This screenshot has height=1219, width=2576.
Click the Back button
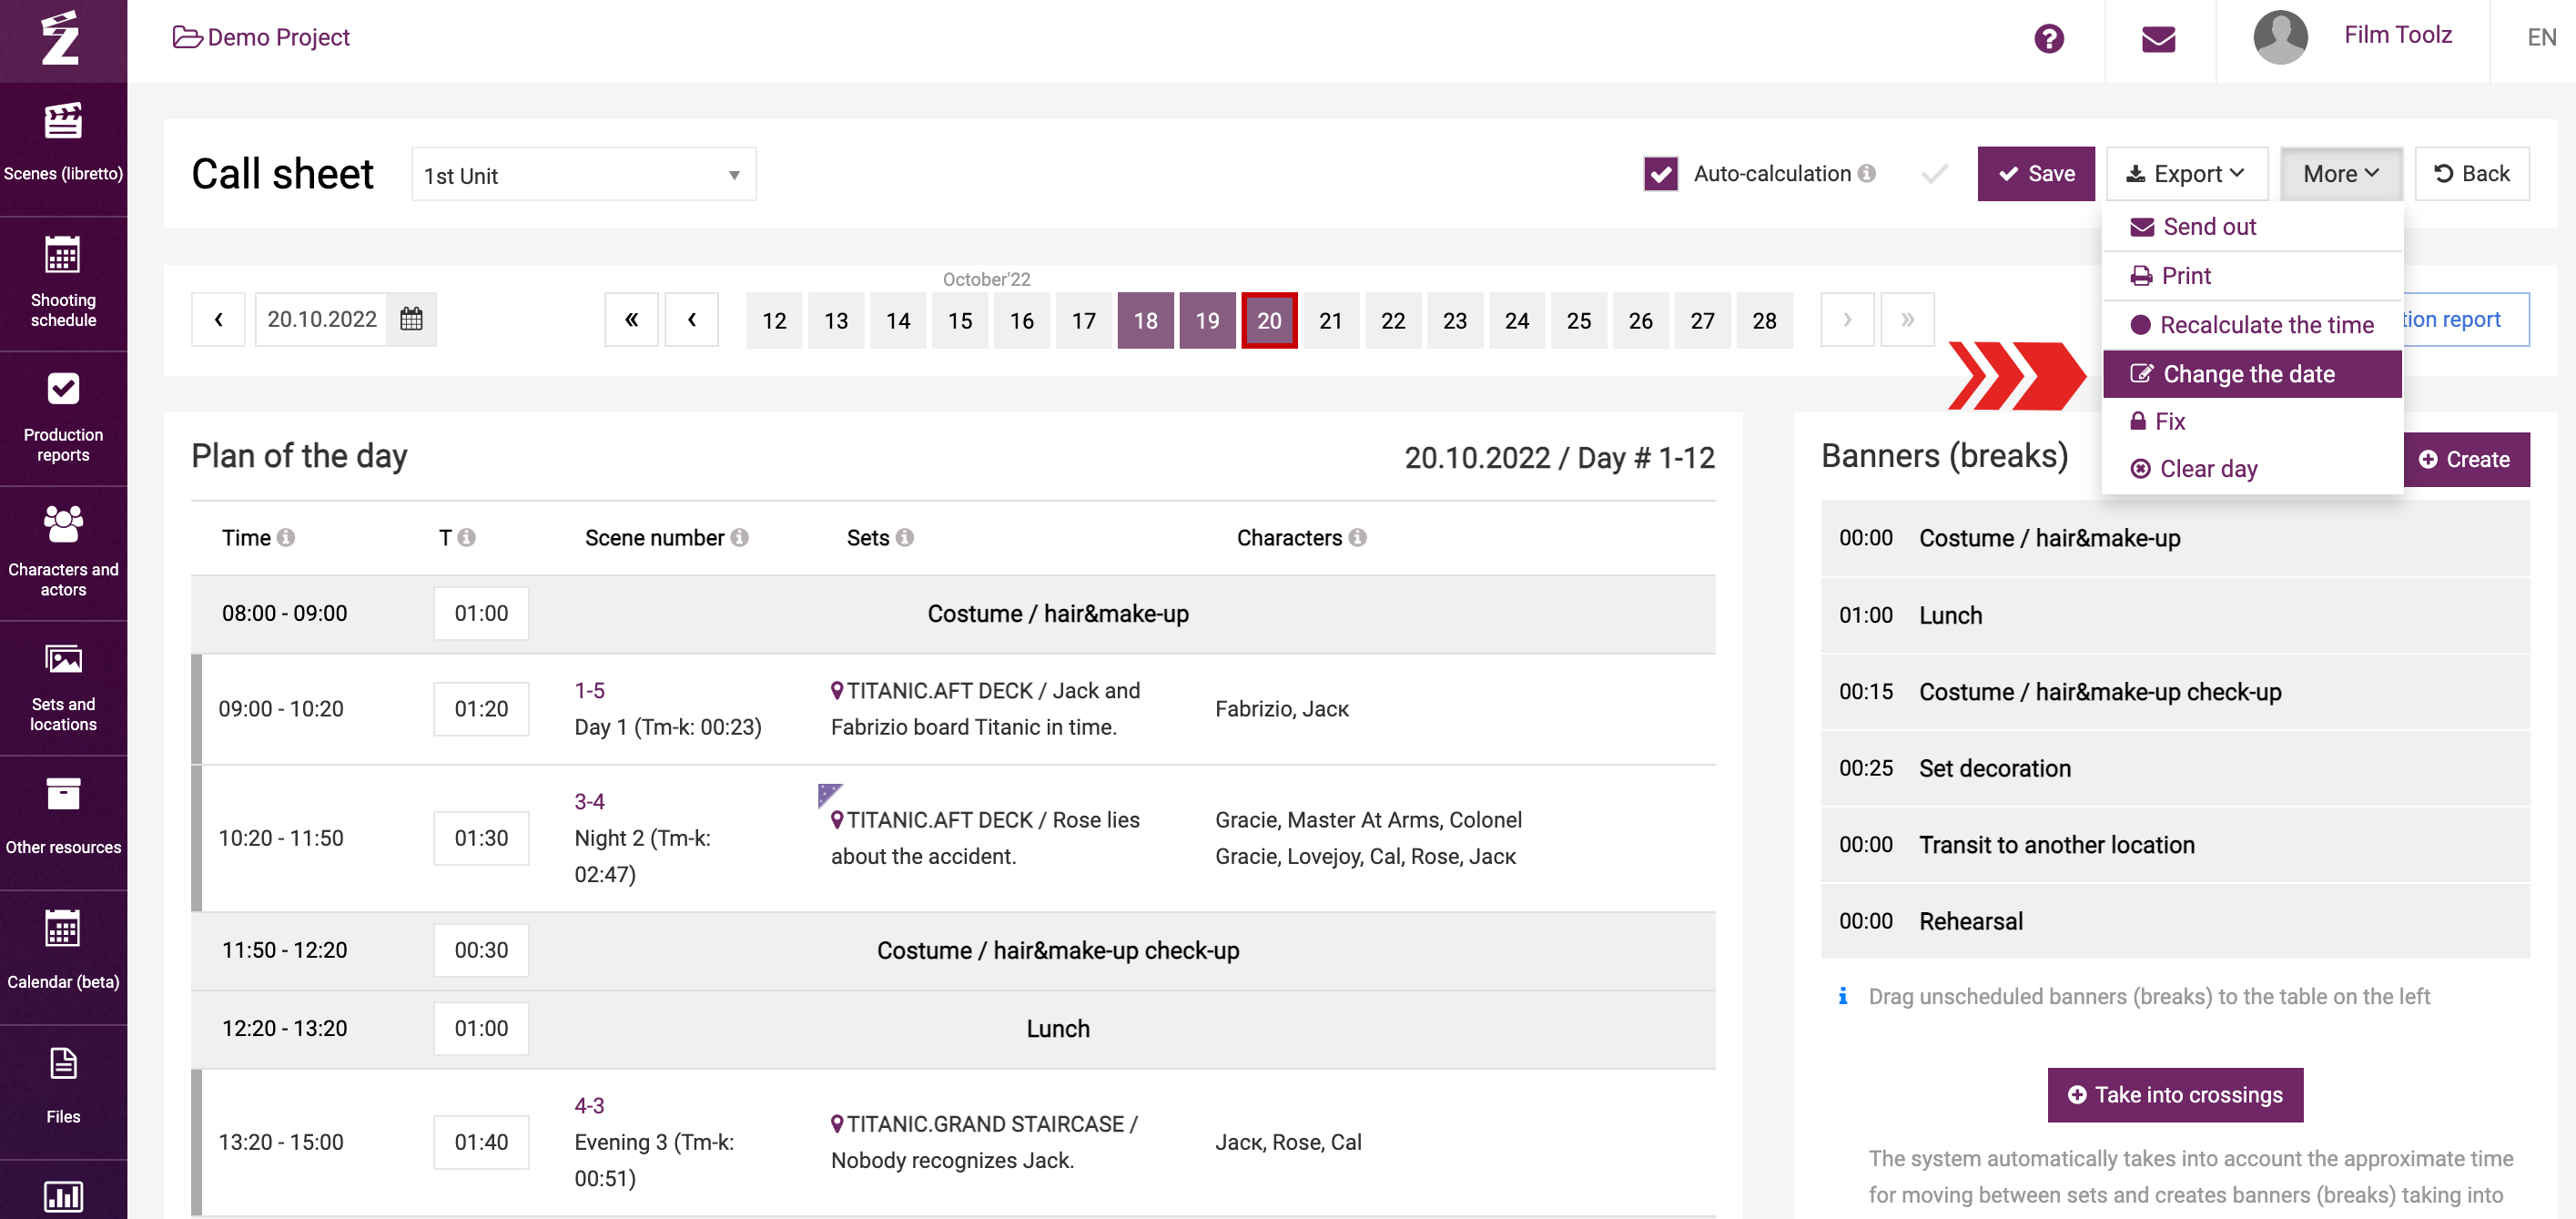coord(2471,174)
